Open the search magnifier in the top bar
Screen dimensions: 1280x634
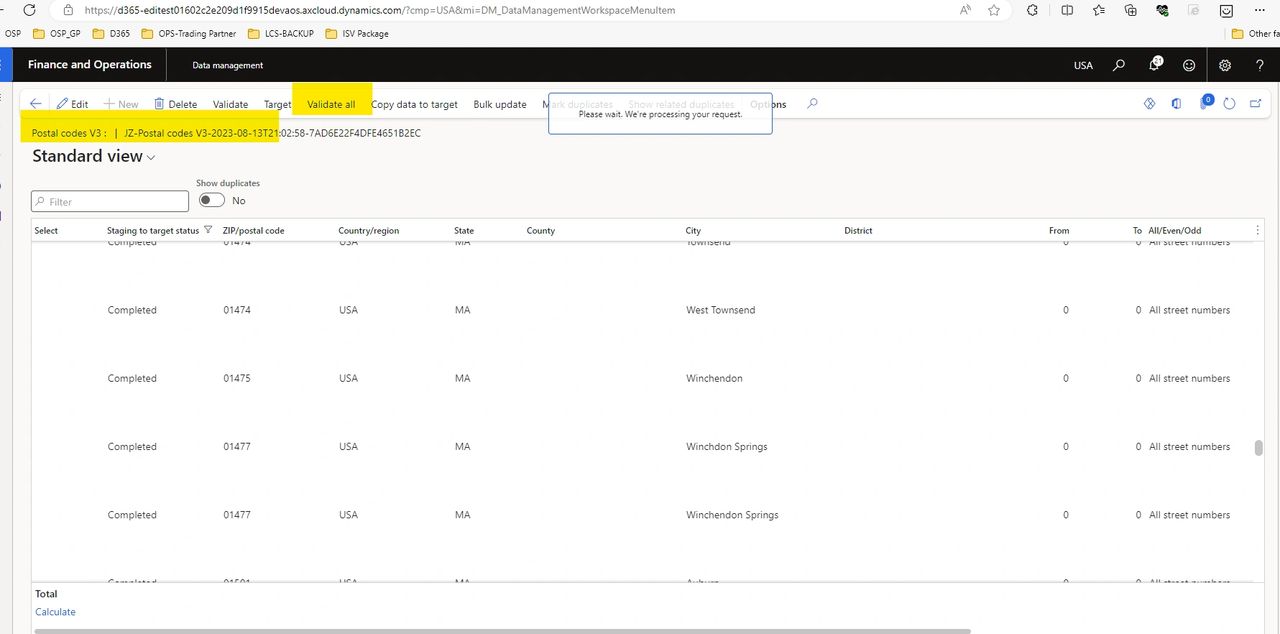(1118, 64)
